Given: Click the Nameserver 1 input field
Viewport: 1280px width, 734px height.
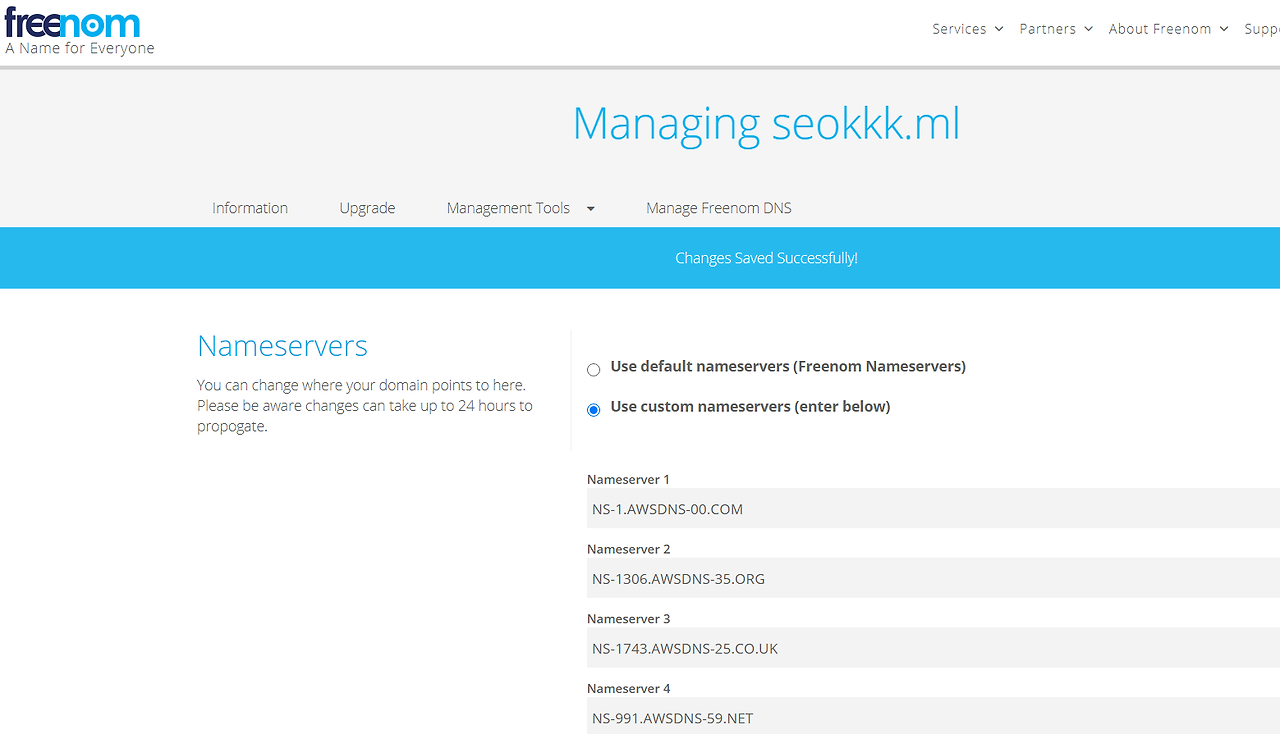Looking at the screenshot, I should pyautogui.click(x=933, y=509).
